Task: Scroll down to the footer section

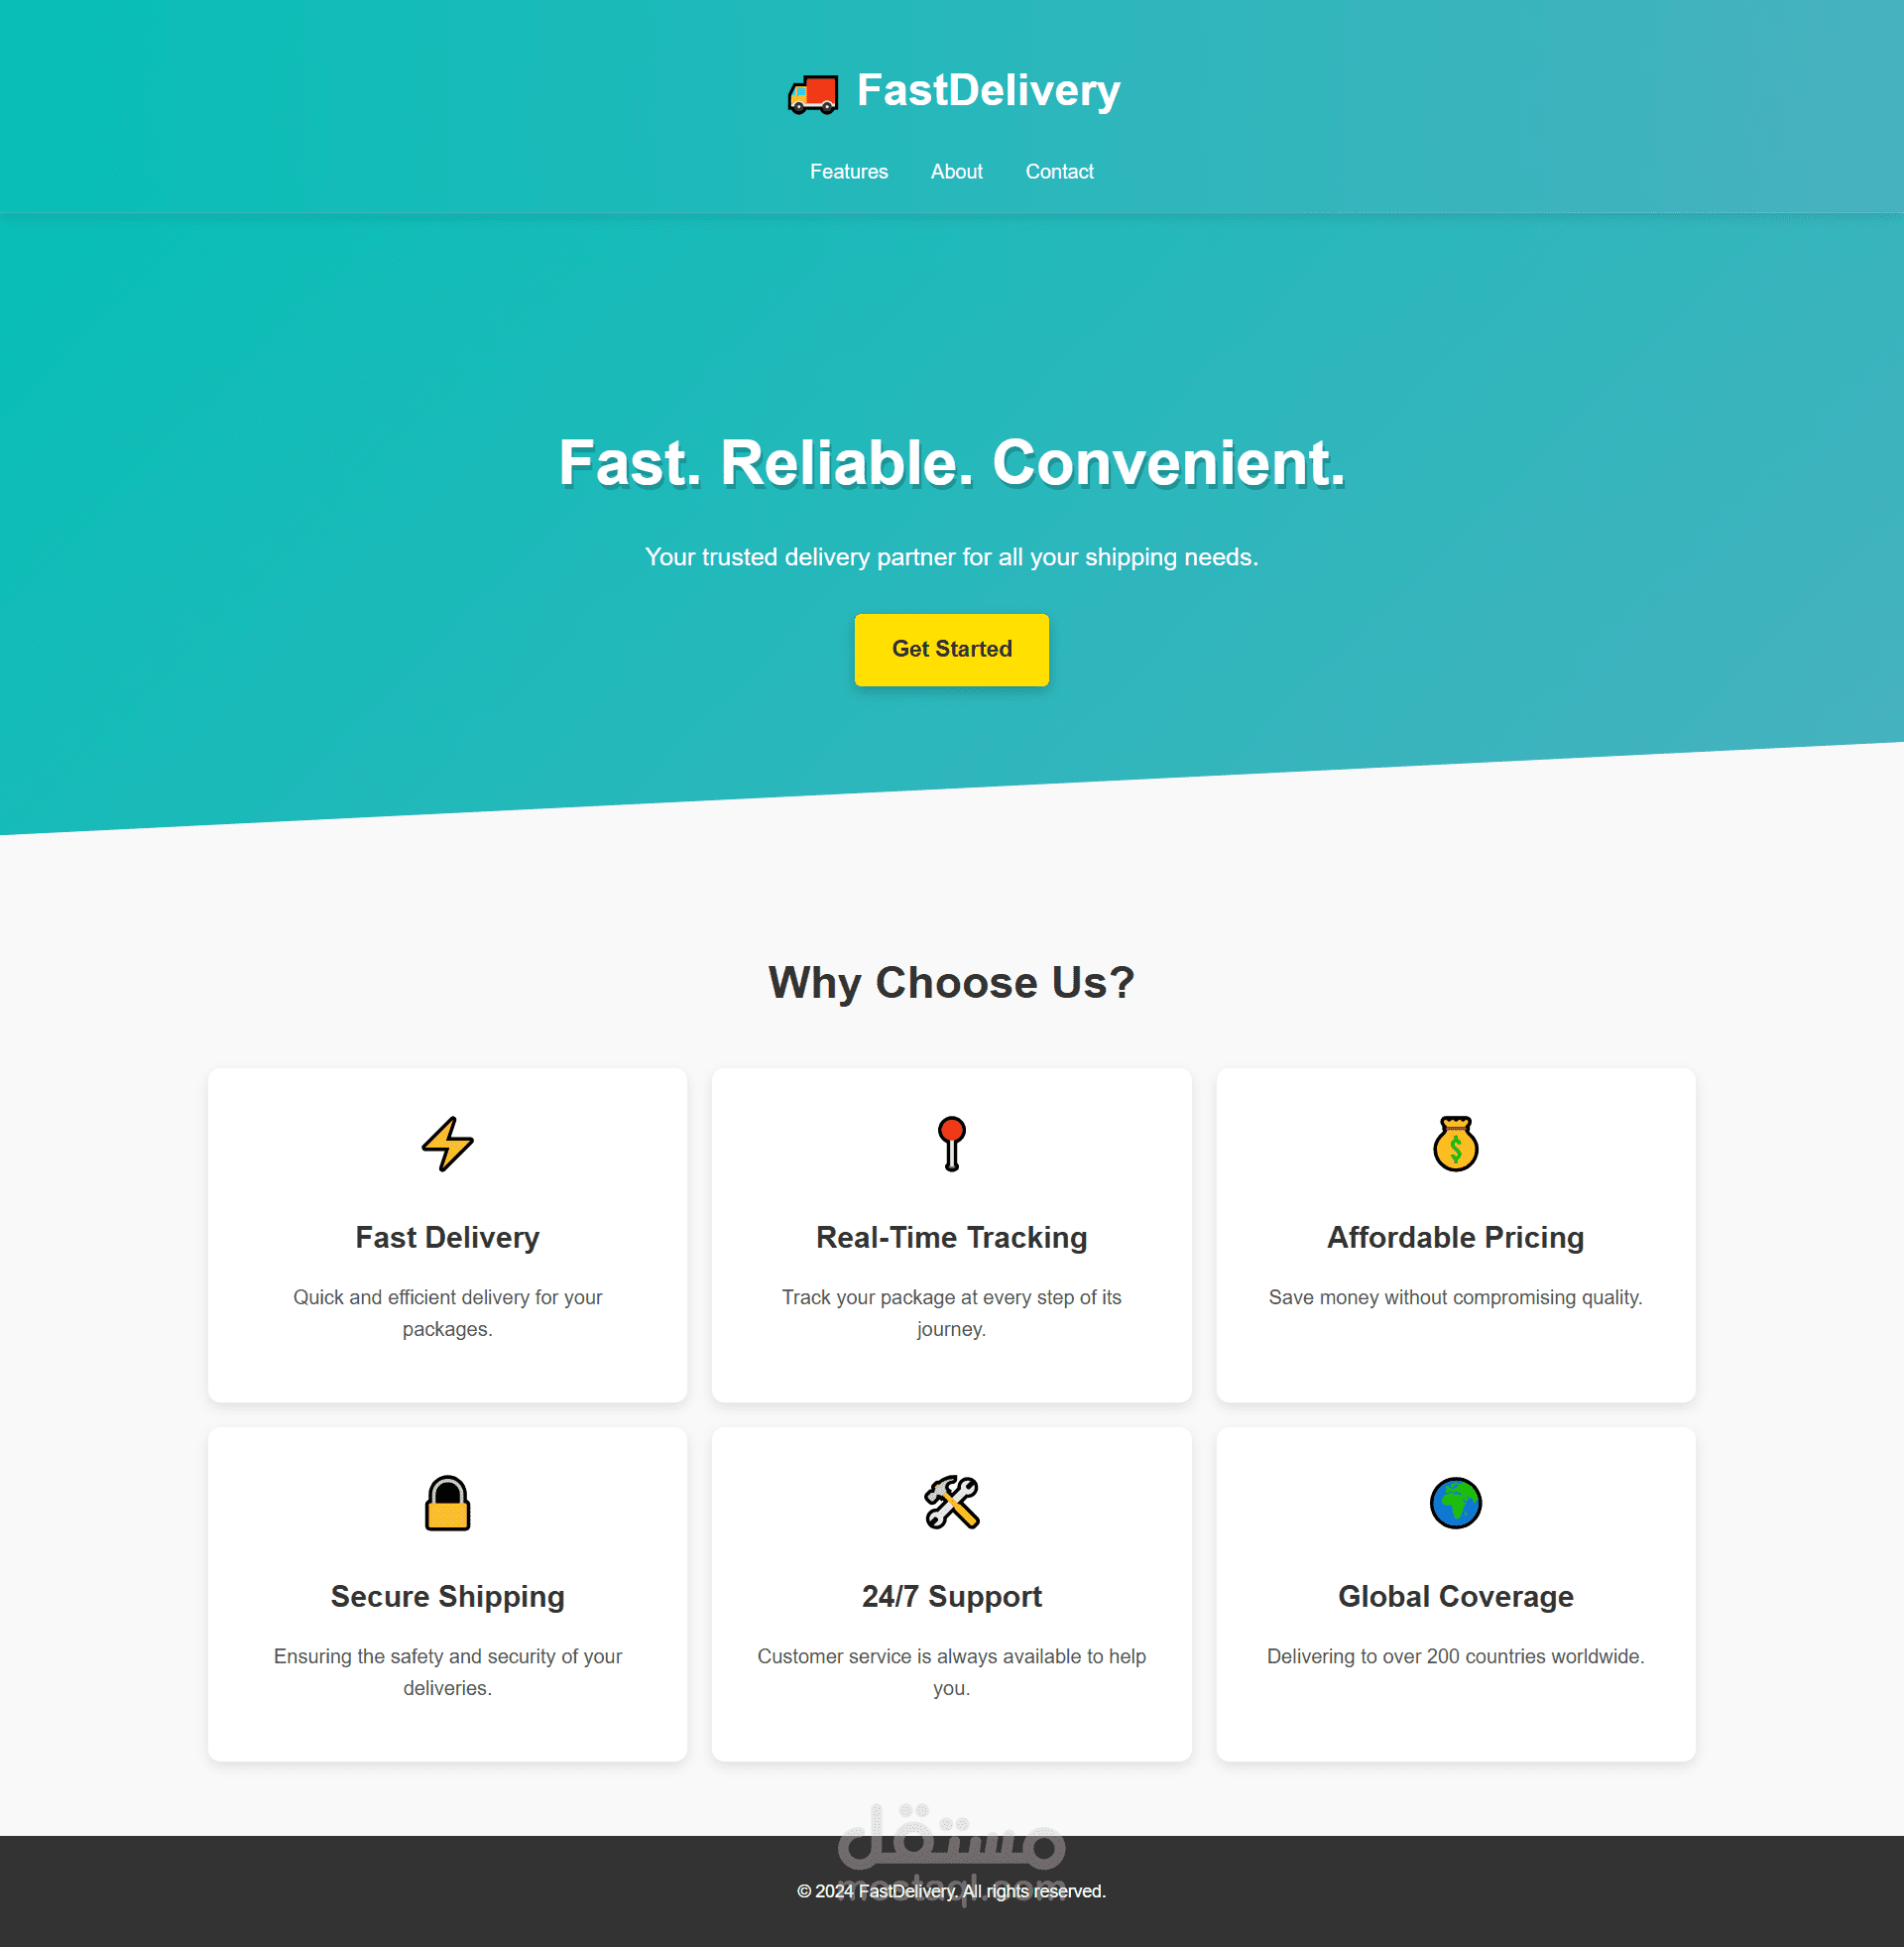Action: coord(952,1891)
